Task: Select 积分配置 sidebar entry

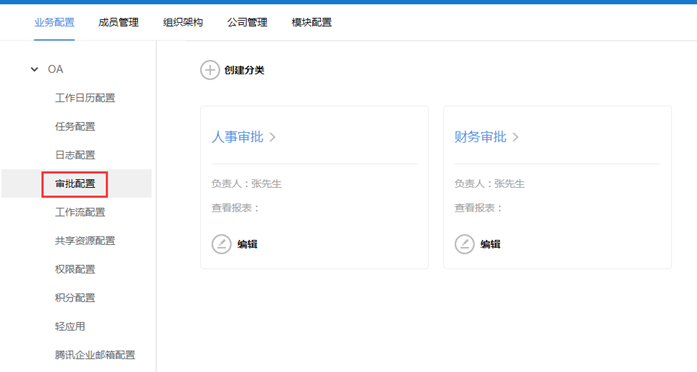Action: (75, 298)
